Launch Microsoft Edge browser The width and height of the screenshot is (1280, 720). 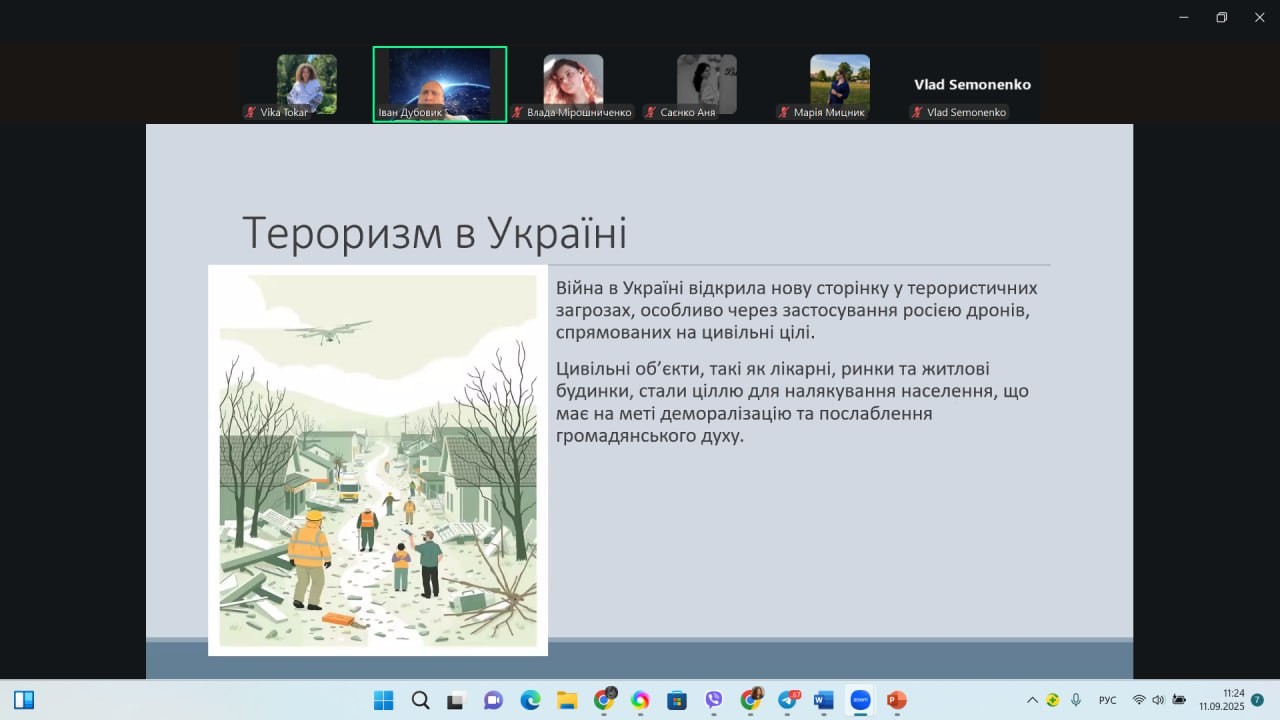tap(530, 700)
